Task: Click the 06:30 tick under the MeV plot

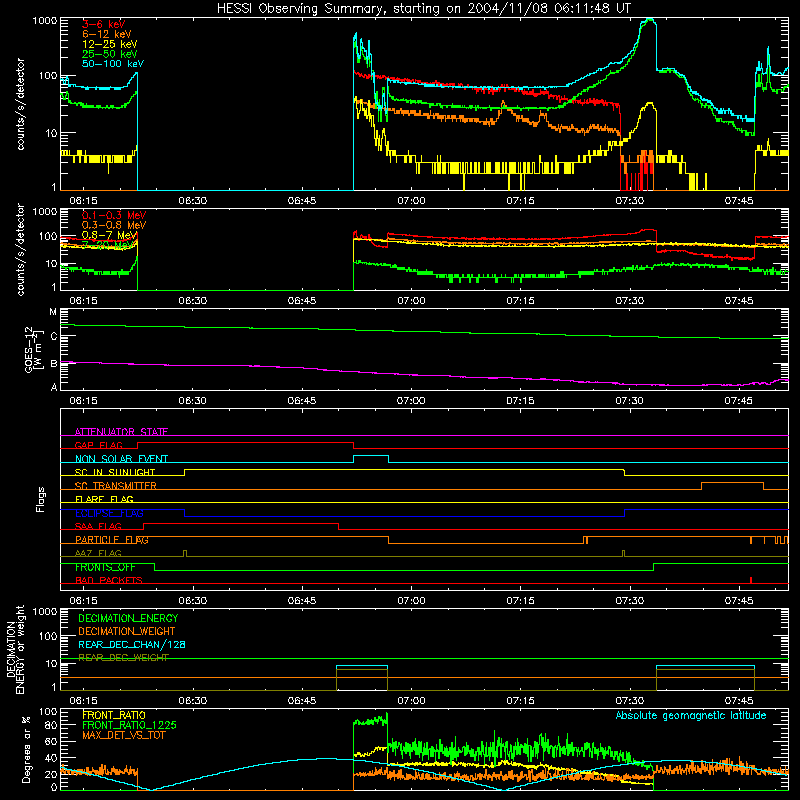Action: [x=193, y=301]
